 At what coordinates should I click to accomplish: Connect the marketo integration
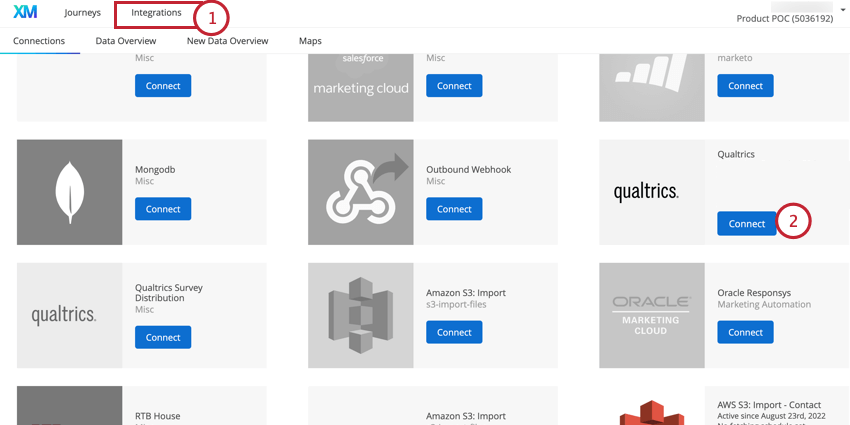(745, 86)
